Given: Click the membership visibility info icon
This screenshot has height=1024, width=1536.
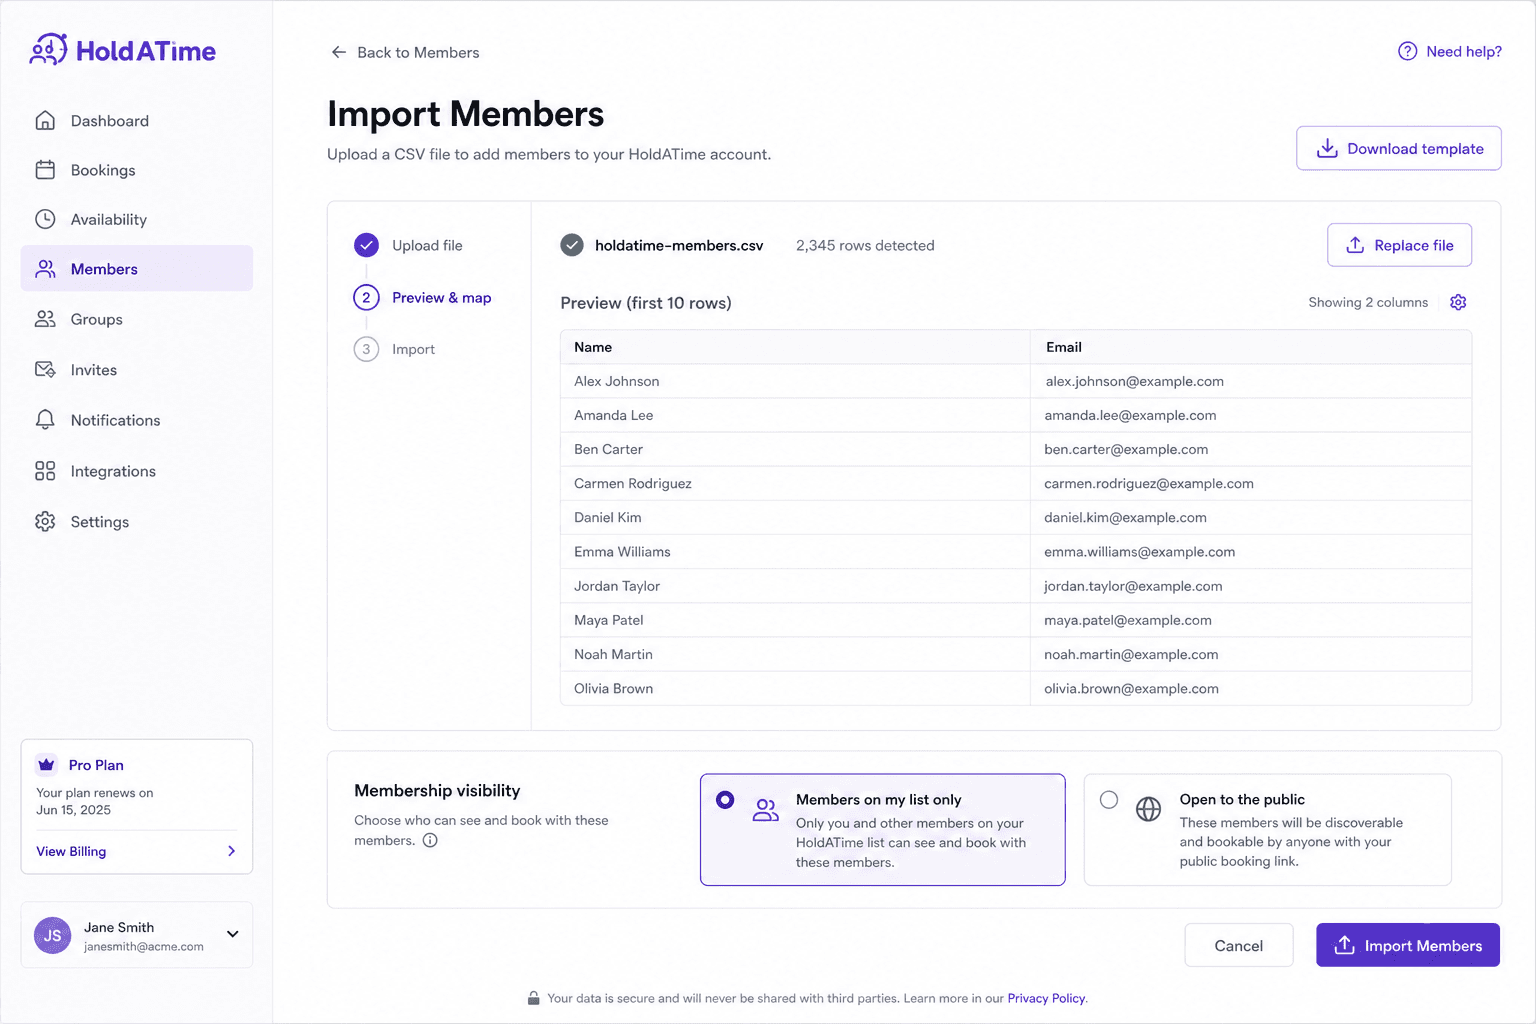Looking at the screenshot, I should pos(430,840).
